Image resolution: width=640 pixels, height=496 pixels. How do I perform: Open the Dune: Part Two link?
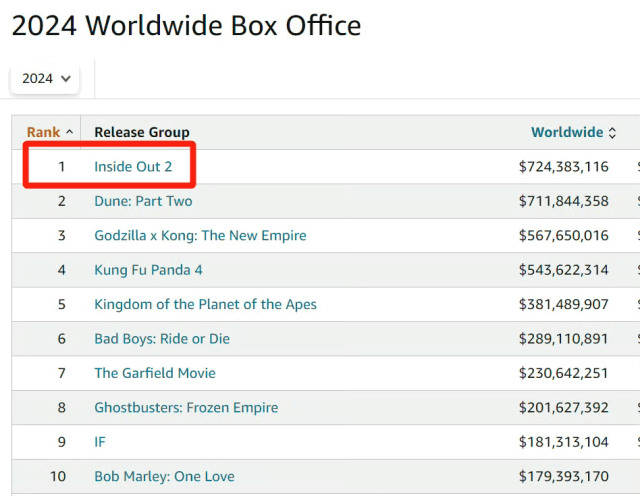point(143,201)
